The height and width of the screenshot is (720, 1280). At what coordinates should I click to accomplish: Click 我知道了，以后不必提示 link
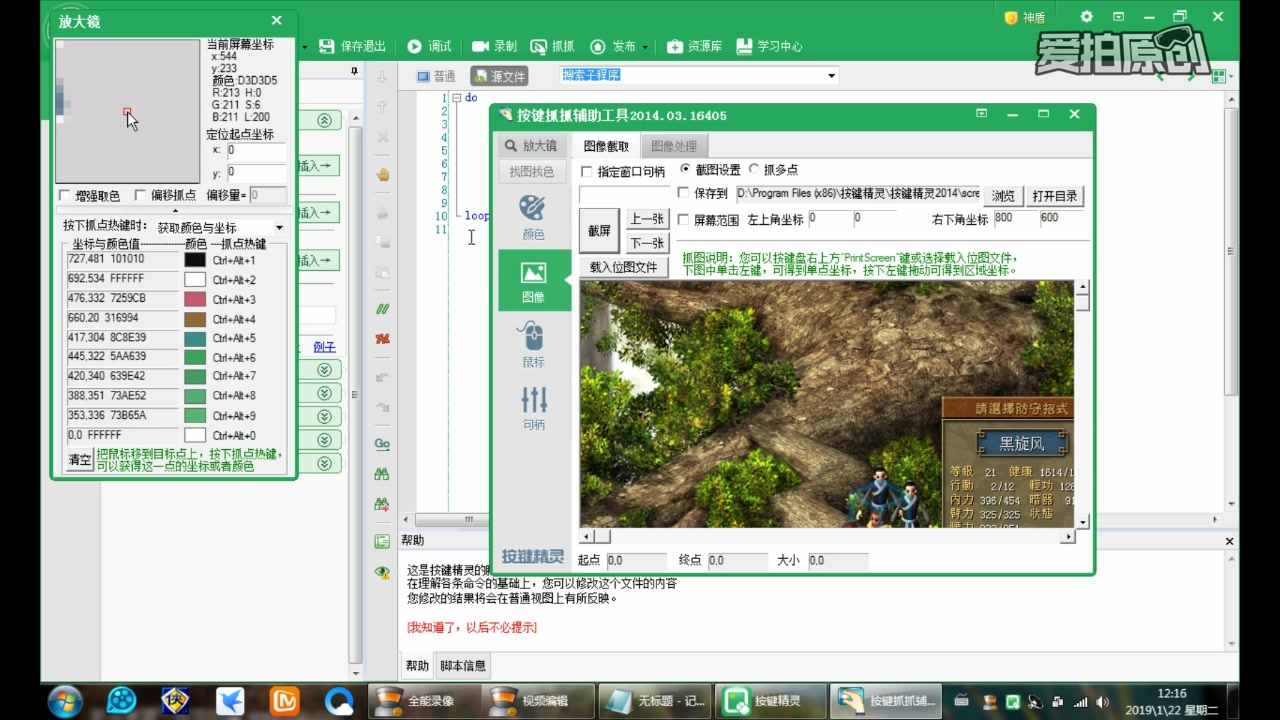(x=471, y=627)
